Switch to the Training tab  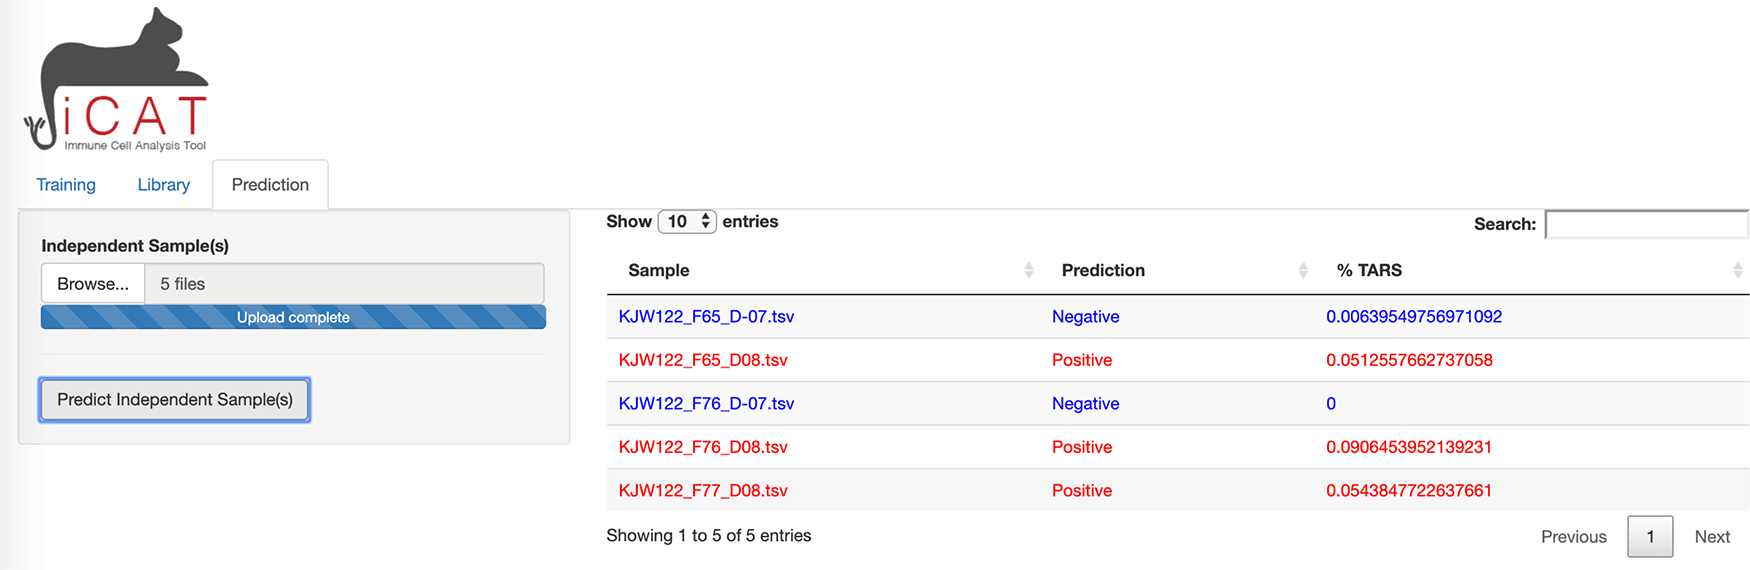[66, 185]
